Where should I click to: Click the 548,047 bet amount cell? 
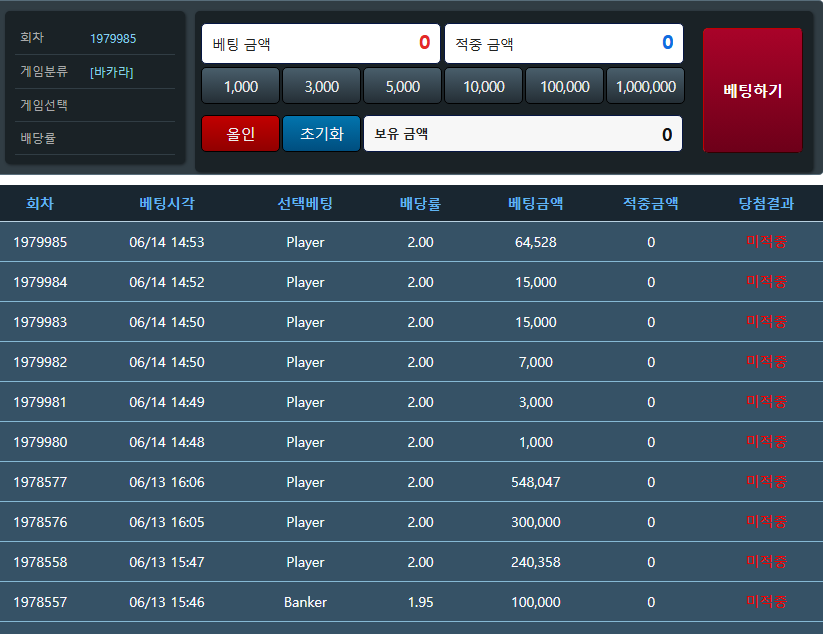coord(535,482)
